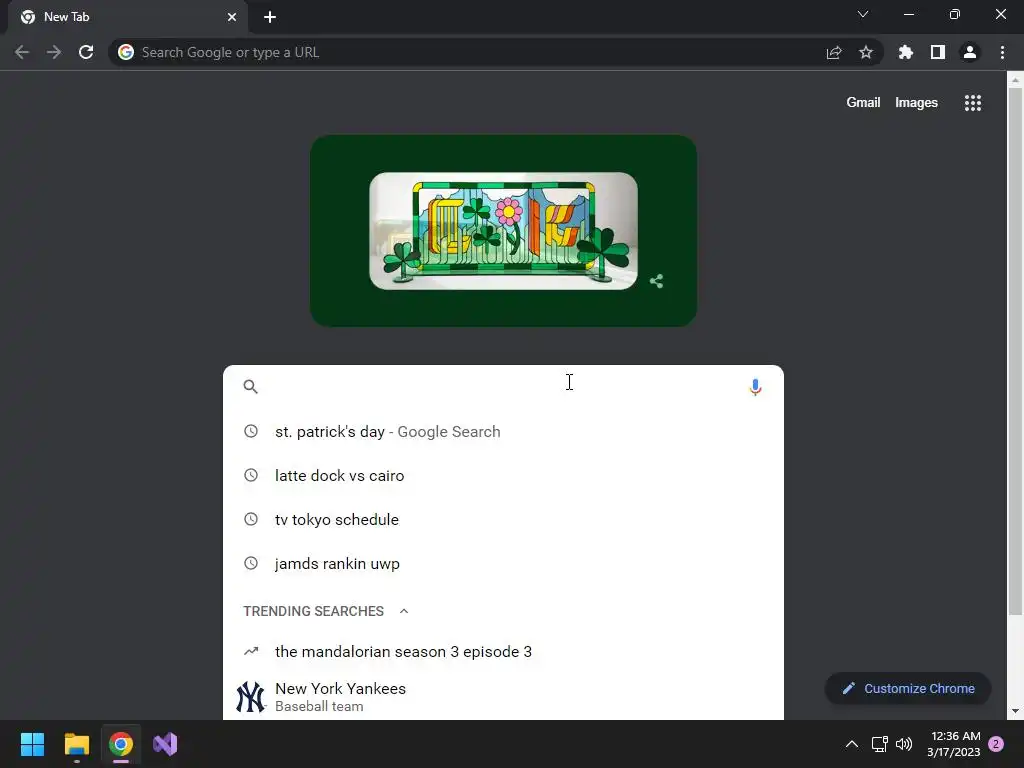Click the TRENDING SEARCHES heading
The image size is (1024, 768).
pyautogui.click(x=313, y=611)
